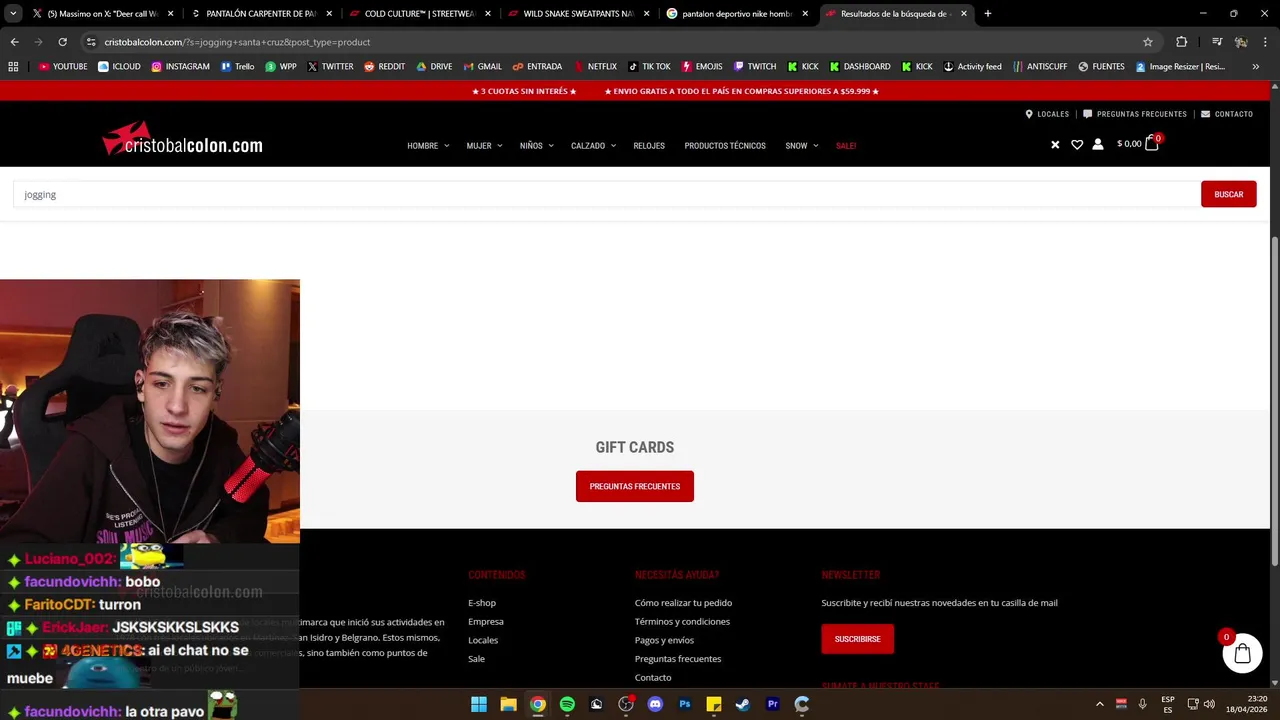Open NETFLIX bookmark

[594, 66]
